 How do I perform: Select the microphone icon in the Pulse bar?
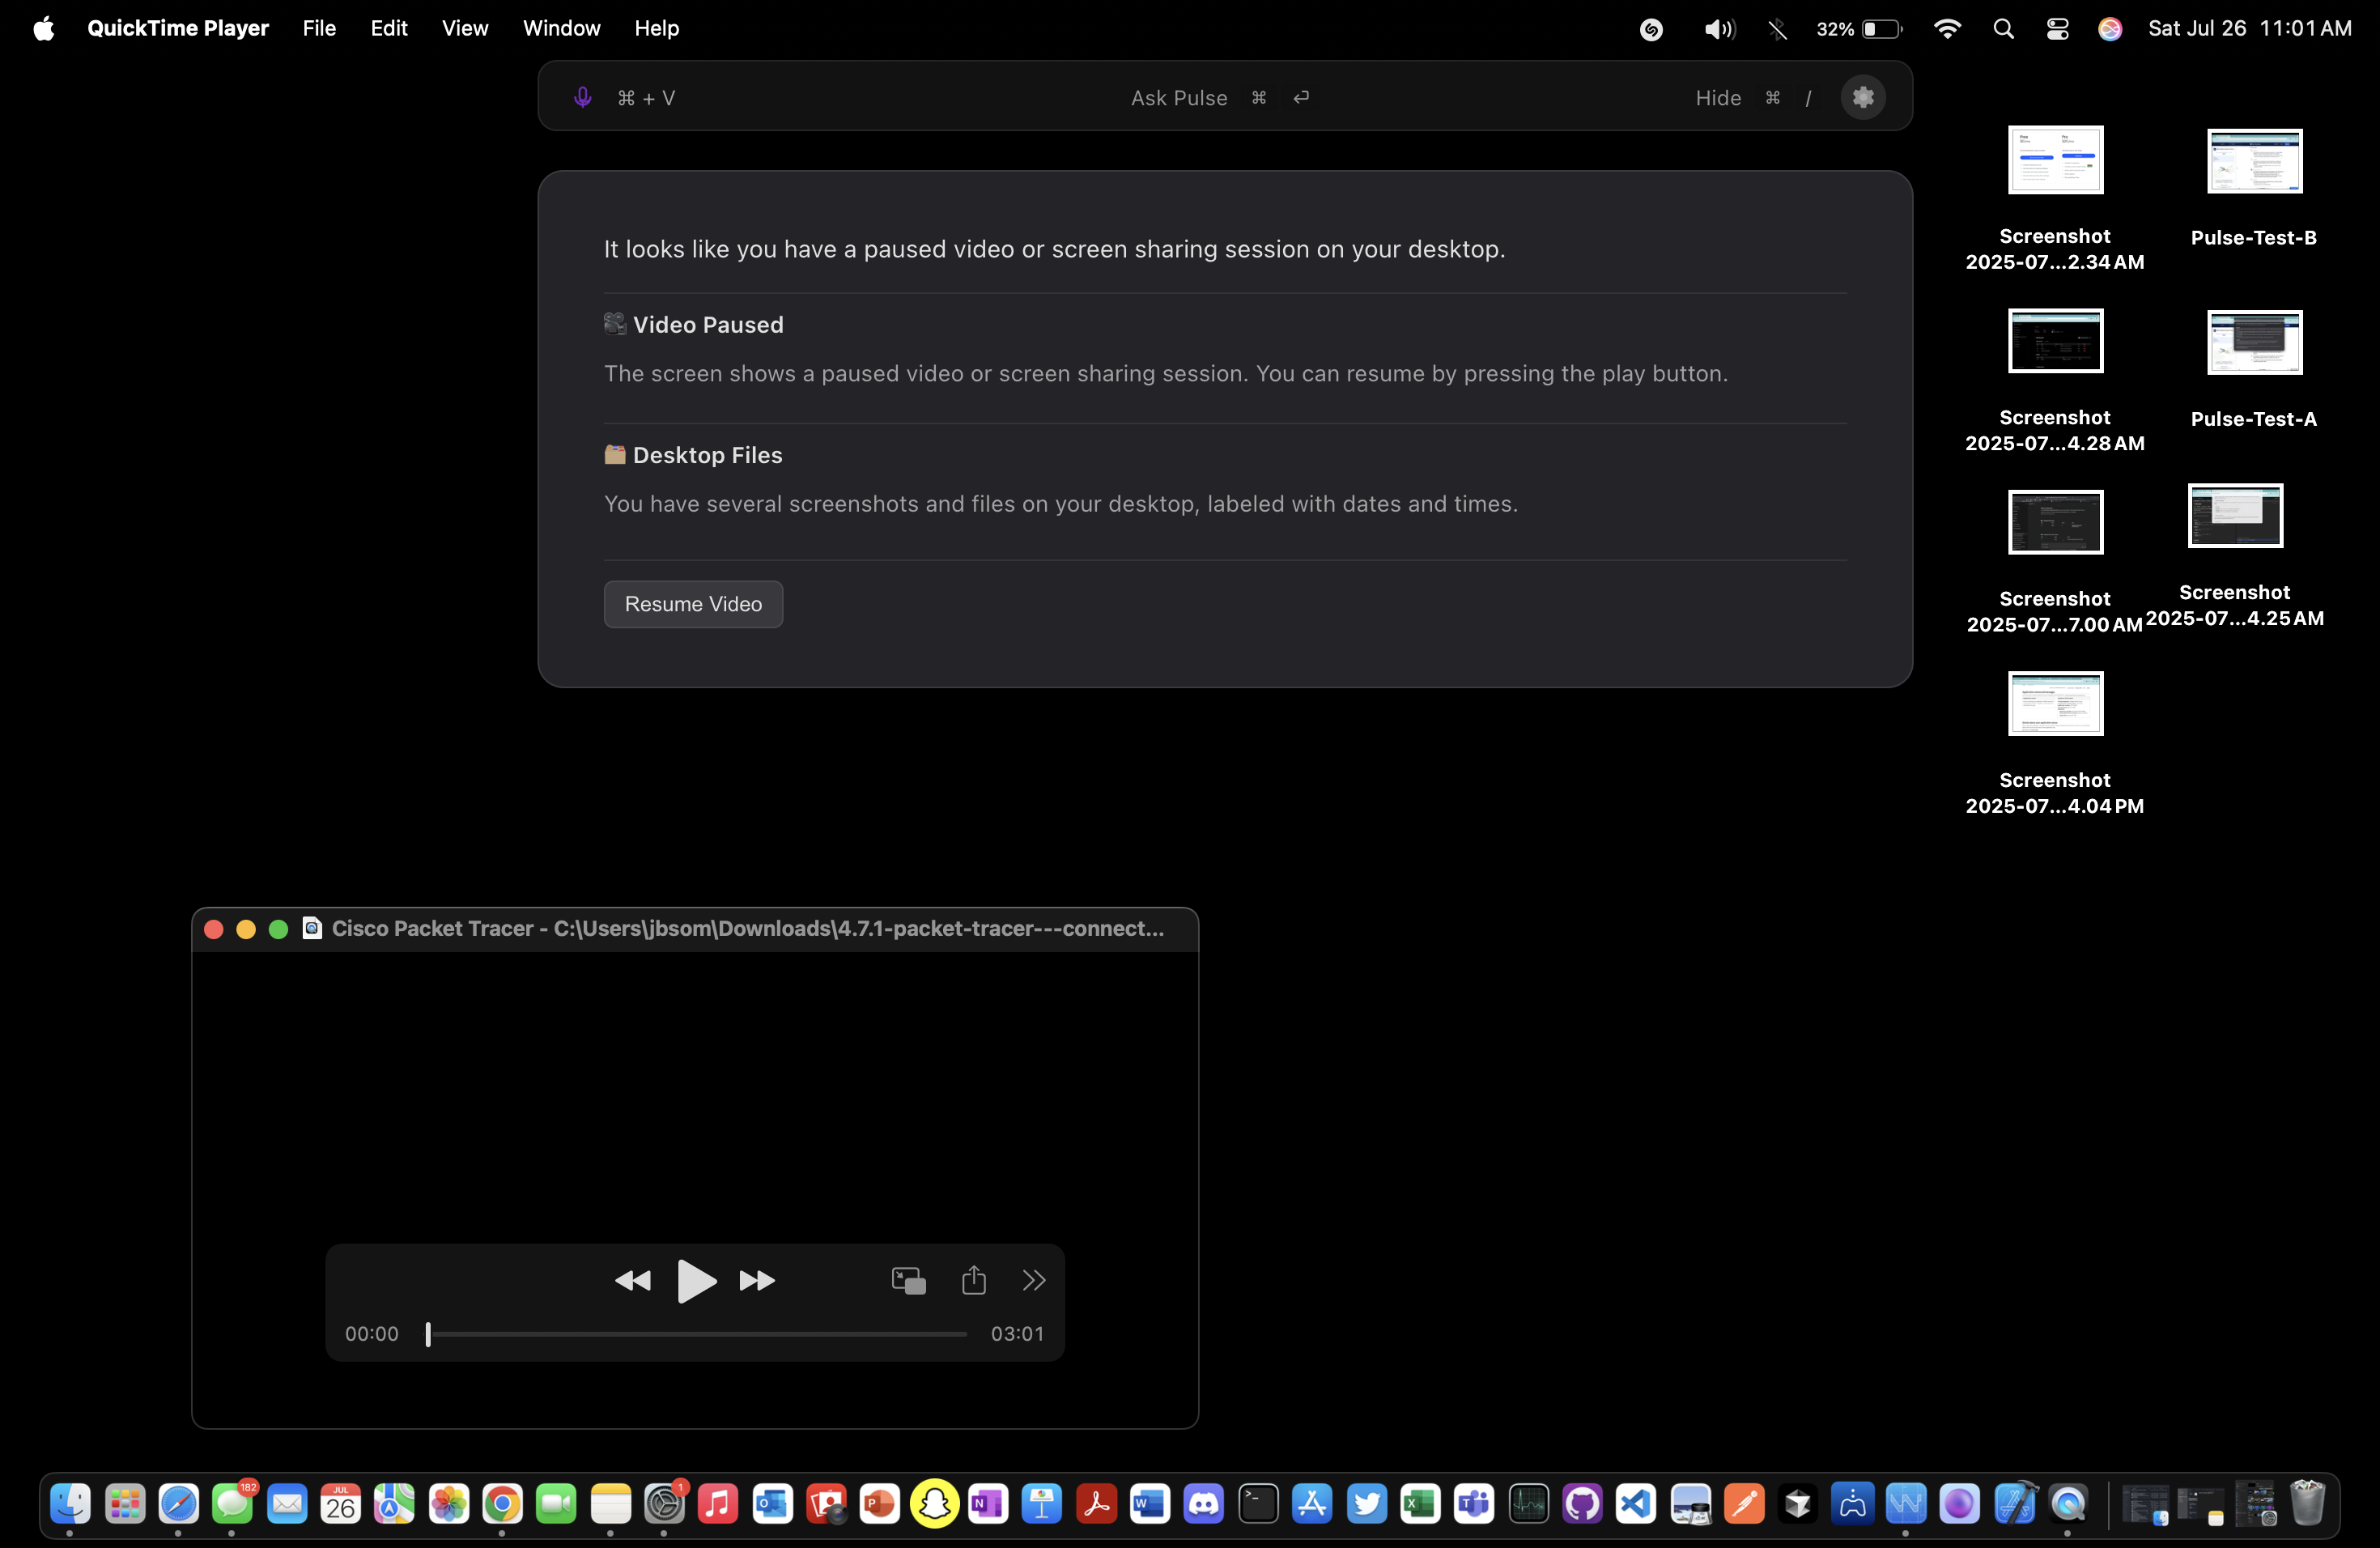(583, 97)
